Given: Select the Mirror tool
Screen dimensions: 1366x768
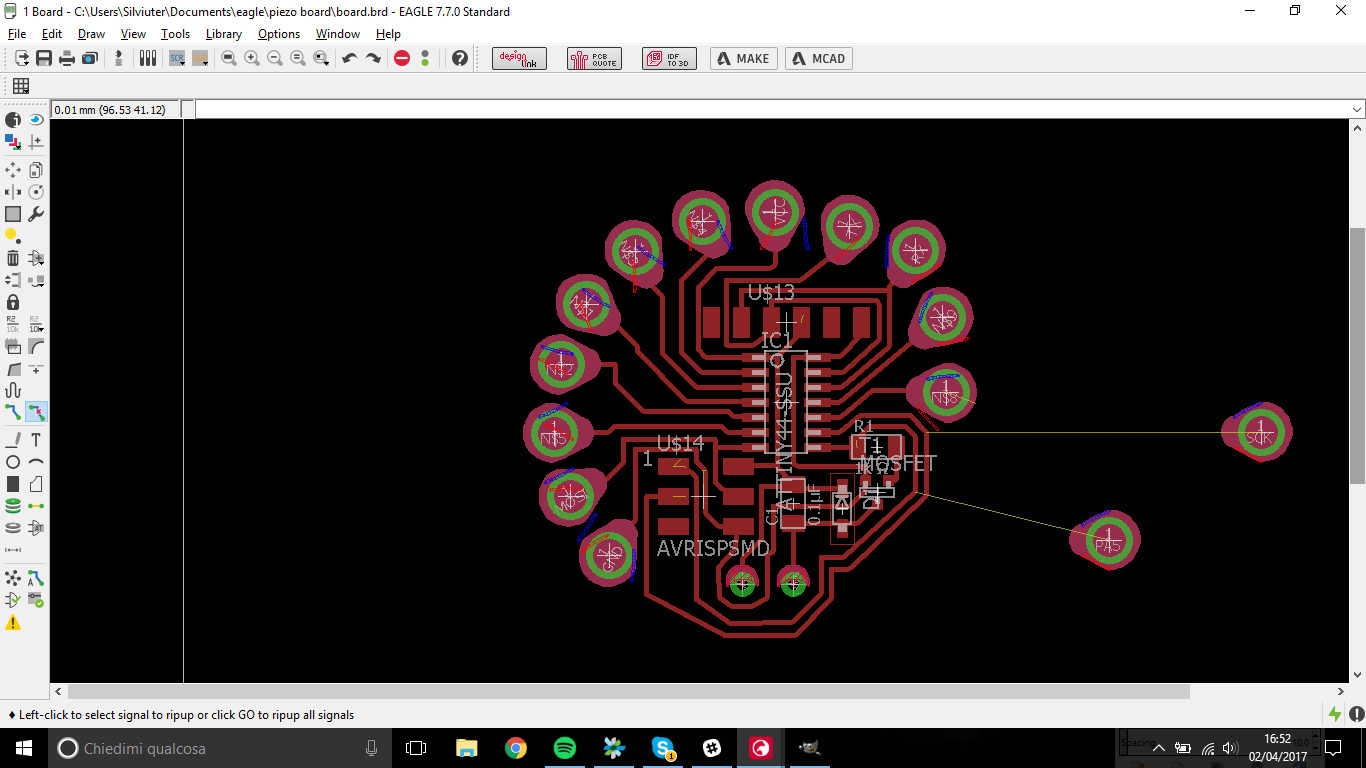Looking at the screenshot, I should 13,192.
